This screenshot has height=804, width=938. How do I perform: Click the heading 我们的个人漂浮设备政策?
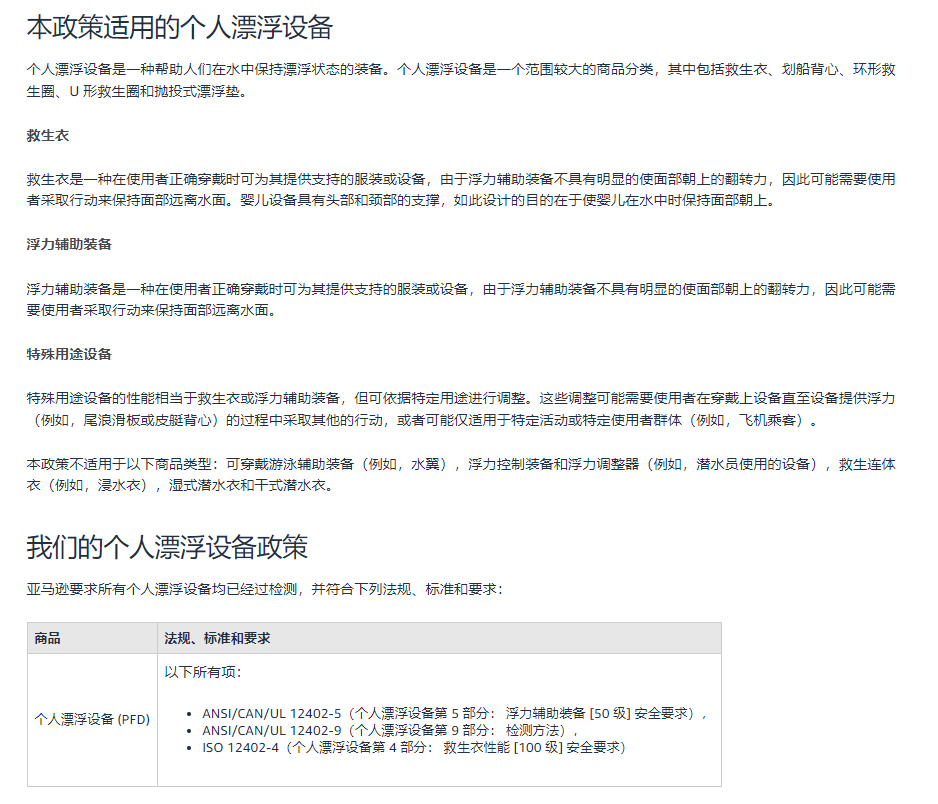pos(166,547)
